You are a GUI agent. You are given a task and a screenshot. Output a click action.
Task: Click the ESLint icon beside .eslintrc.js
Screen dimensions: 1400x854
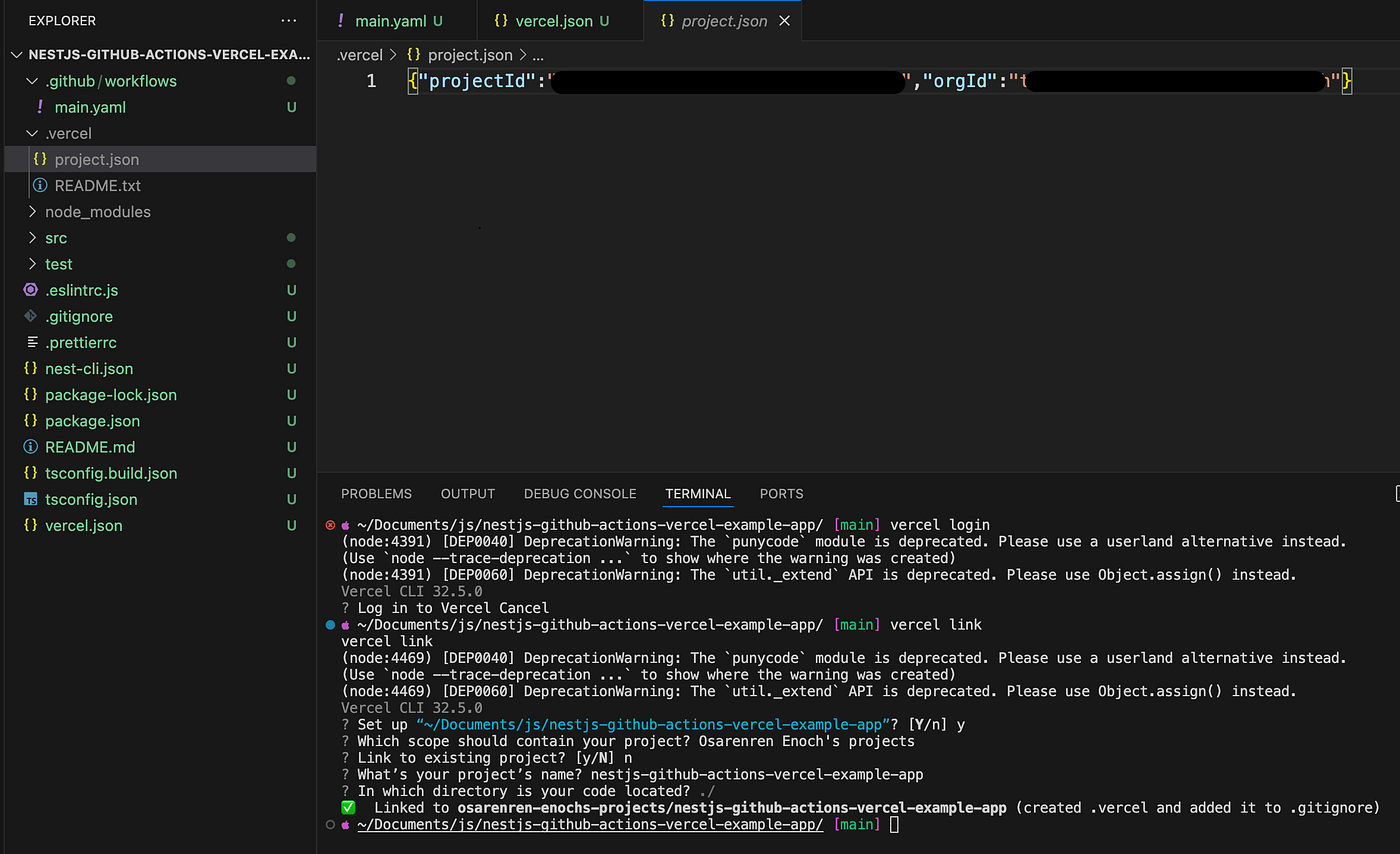tap(31, 290)
